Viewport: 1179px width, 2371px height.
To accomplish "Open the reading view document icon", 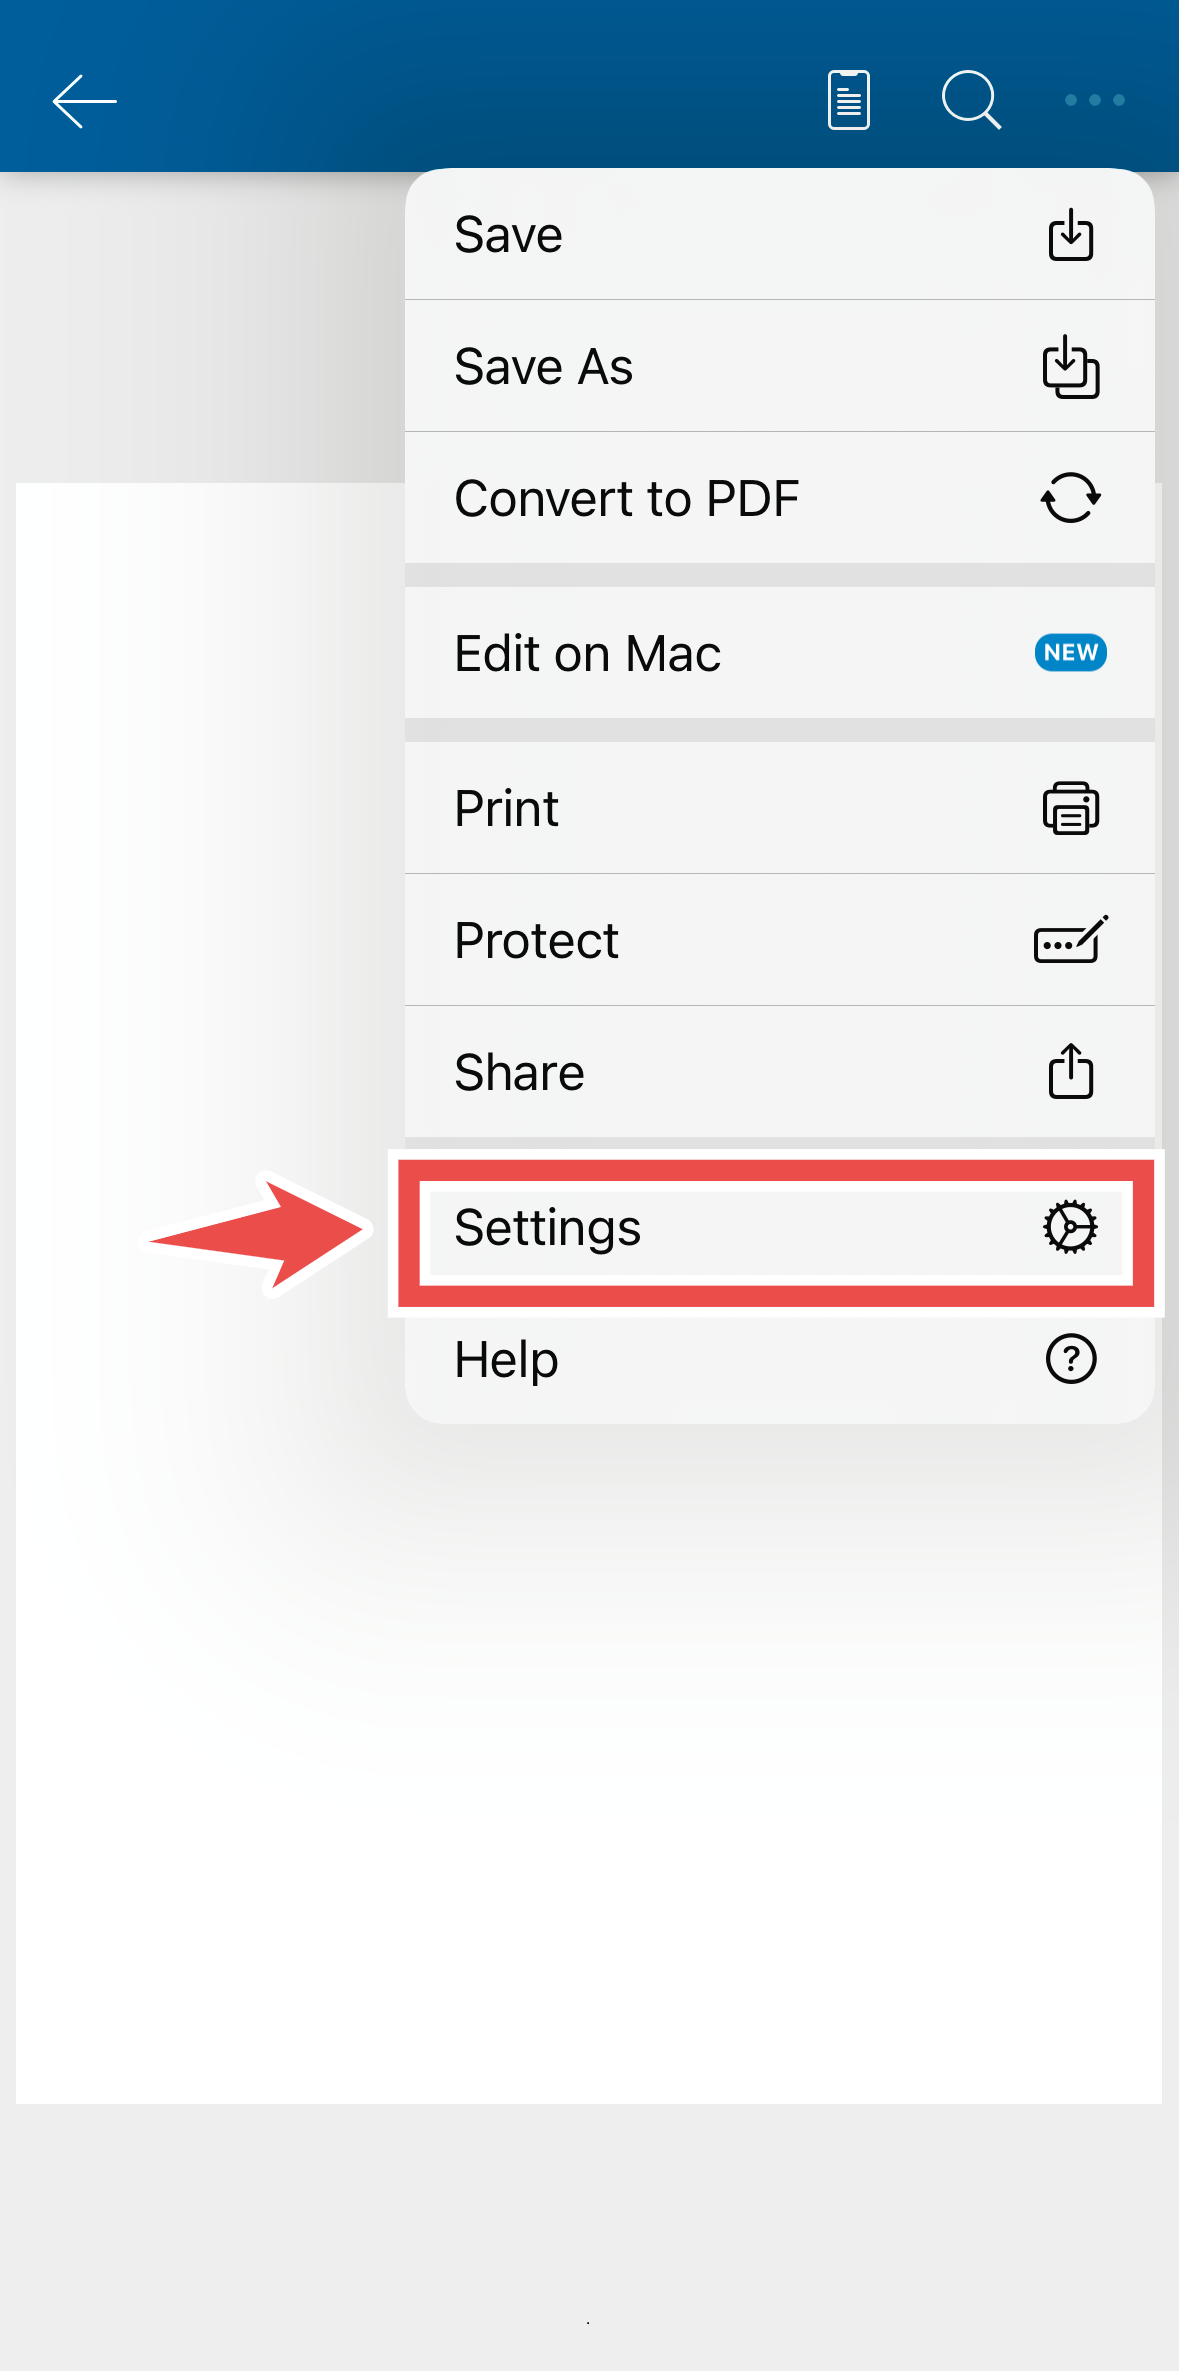I will (848, 100).
